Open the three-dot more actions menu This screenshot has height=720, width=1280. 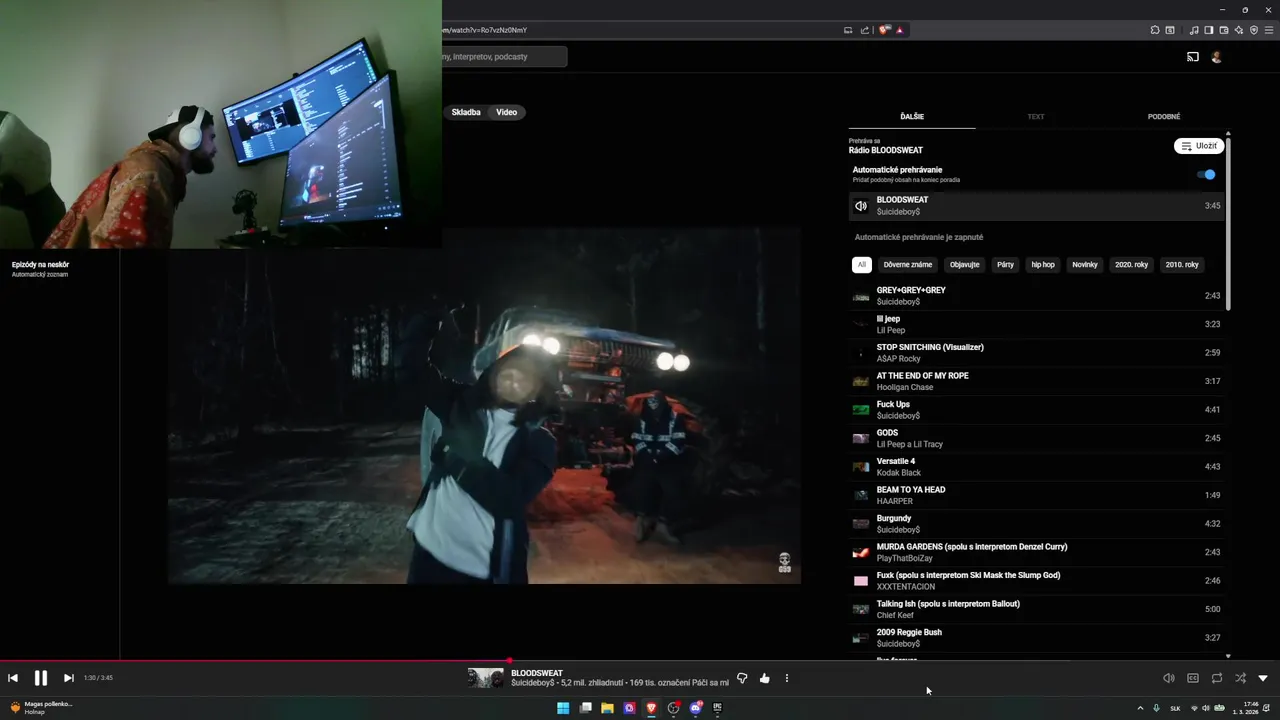pos(787,678)
